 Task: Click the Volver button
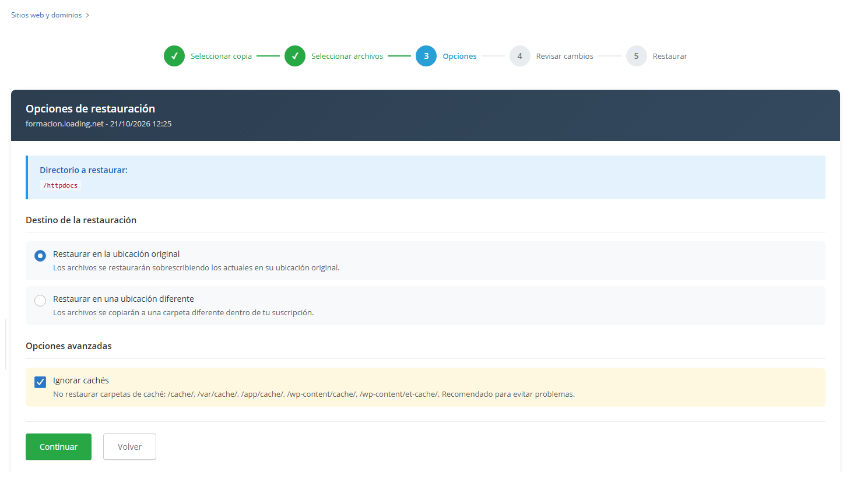(x=130, y=447)
